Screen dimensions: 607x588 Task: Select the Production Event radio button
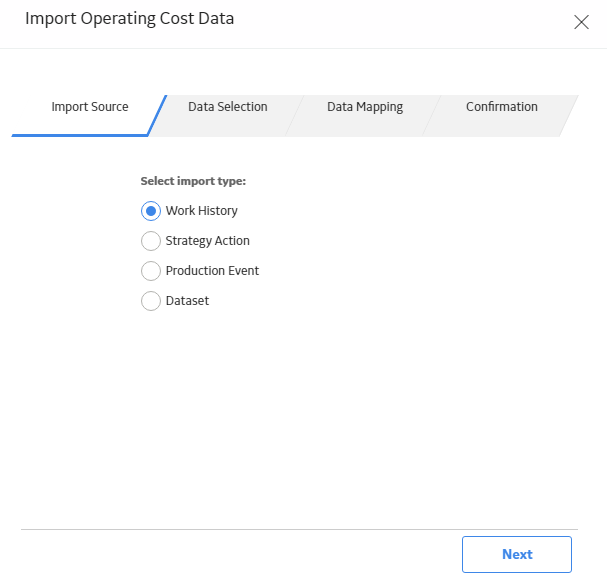(151, 271)
